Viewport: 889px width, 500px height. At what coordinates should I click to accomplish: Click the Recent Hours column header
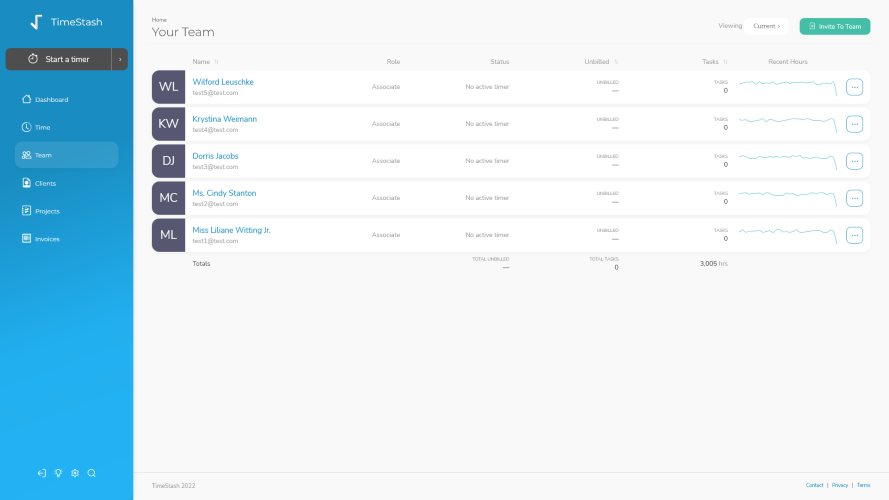click(x=788, y=62)
